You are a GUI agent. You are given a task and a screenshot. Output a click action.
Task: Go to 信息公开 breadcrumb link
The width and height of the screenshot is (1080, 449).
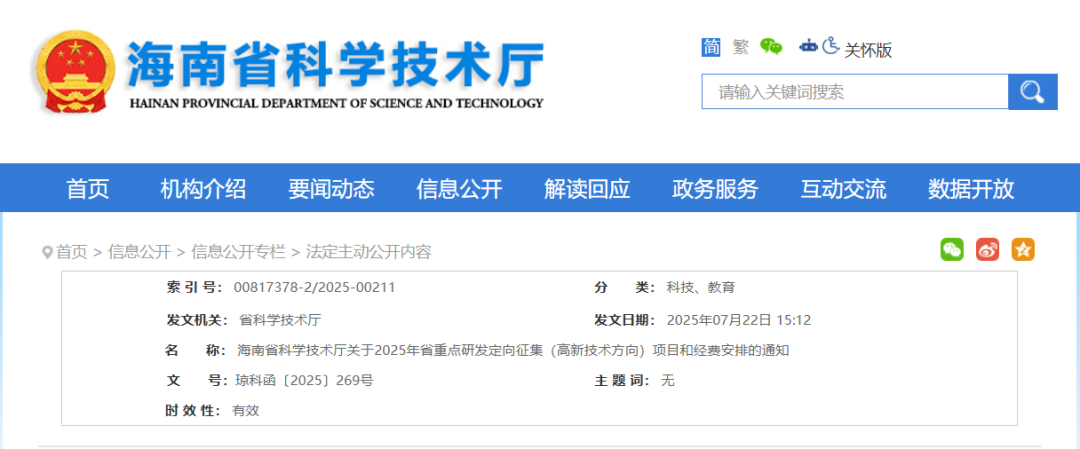tap(139, 252)
